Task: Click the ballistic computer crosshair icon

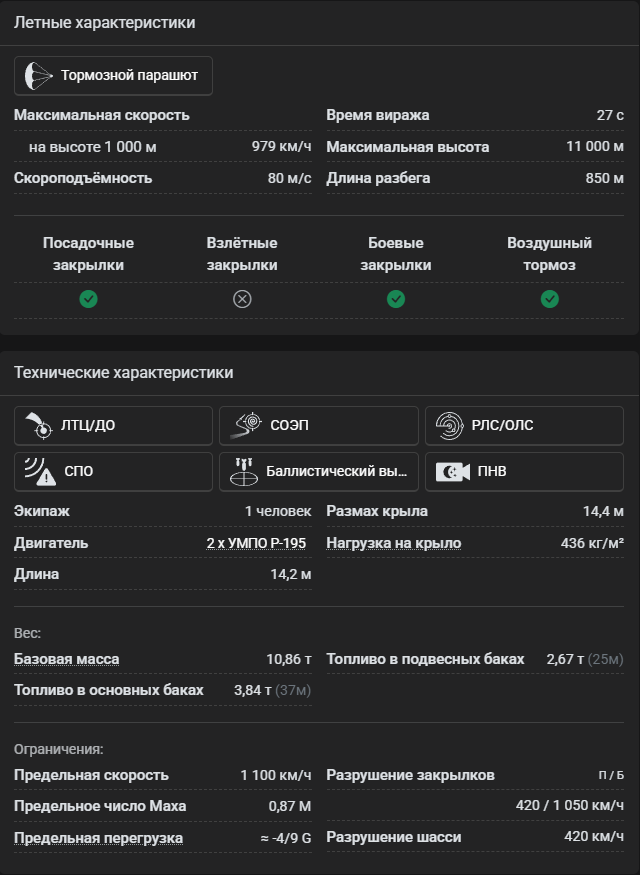Action: (243, 471)
